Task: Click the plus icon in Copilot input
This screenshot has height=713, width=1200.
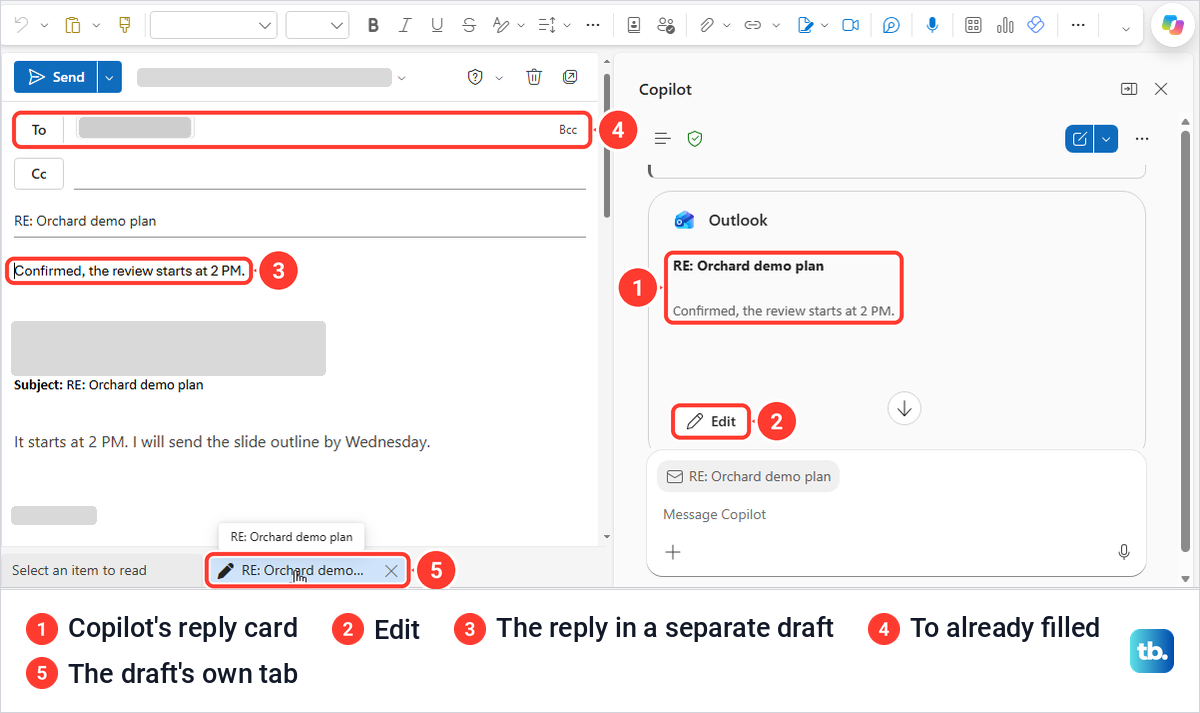Action: 673,552
